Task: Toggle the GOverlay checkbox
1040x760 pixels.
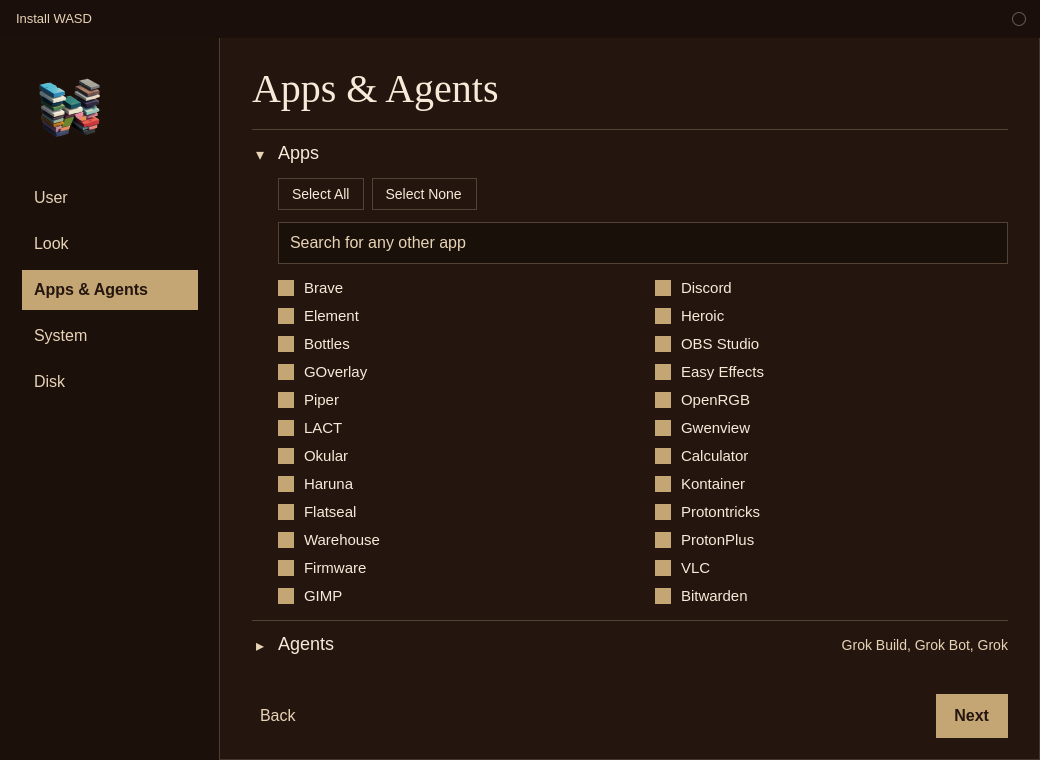Action: point(286,372)
